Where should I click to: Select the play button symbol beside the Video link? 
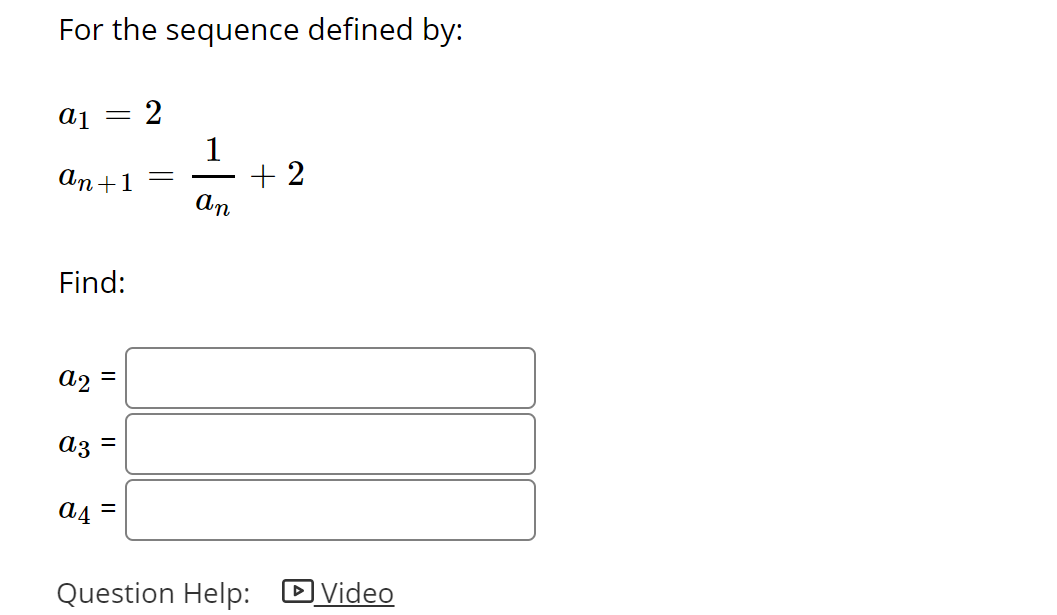point(298,592)
